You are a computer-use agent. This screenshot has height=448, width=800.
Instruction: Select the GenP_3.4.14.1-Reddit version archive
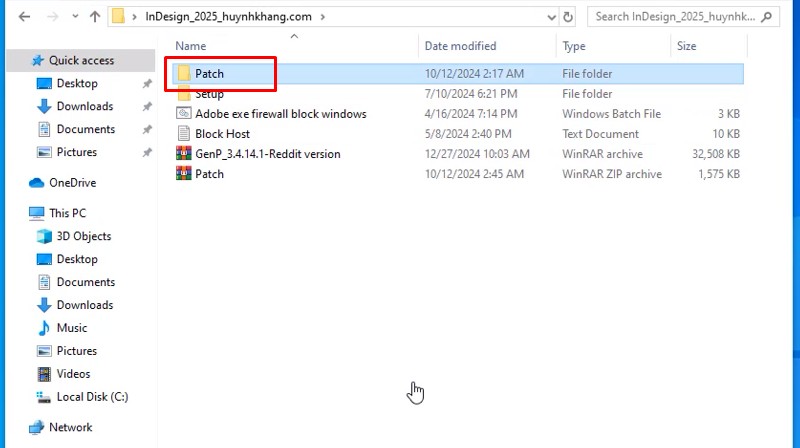coord(267,154)
